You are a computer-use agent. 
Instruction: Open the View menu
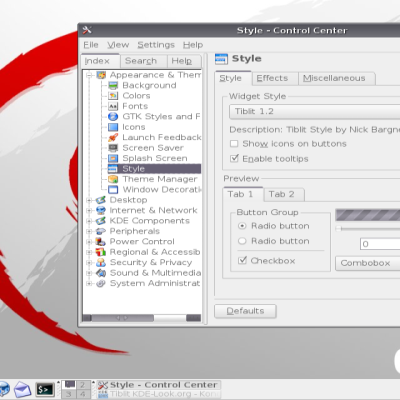(x=118, y=45)
